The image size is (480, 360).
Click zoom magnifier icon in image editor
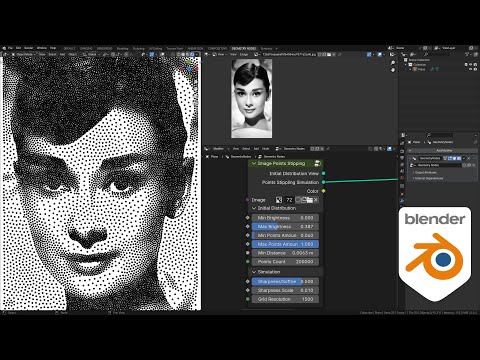click(393, 63)
